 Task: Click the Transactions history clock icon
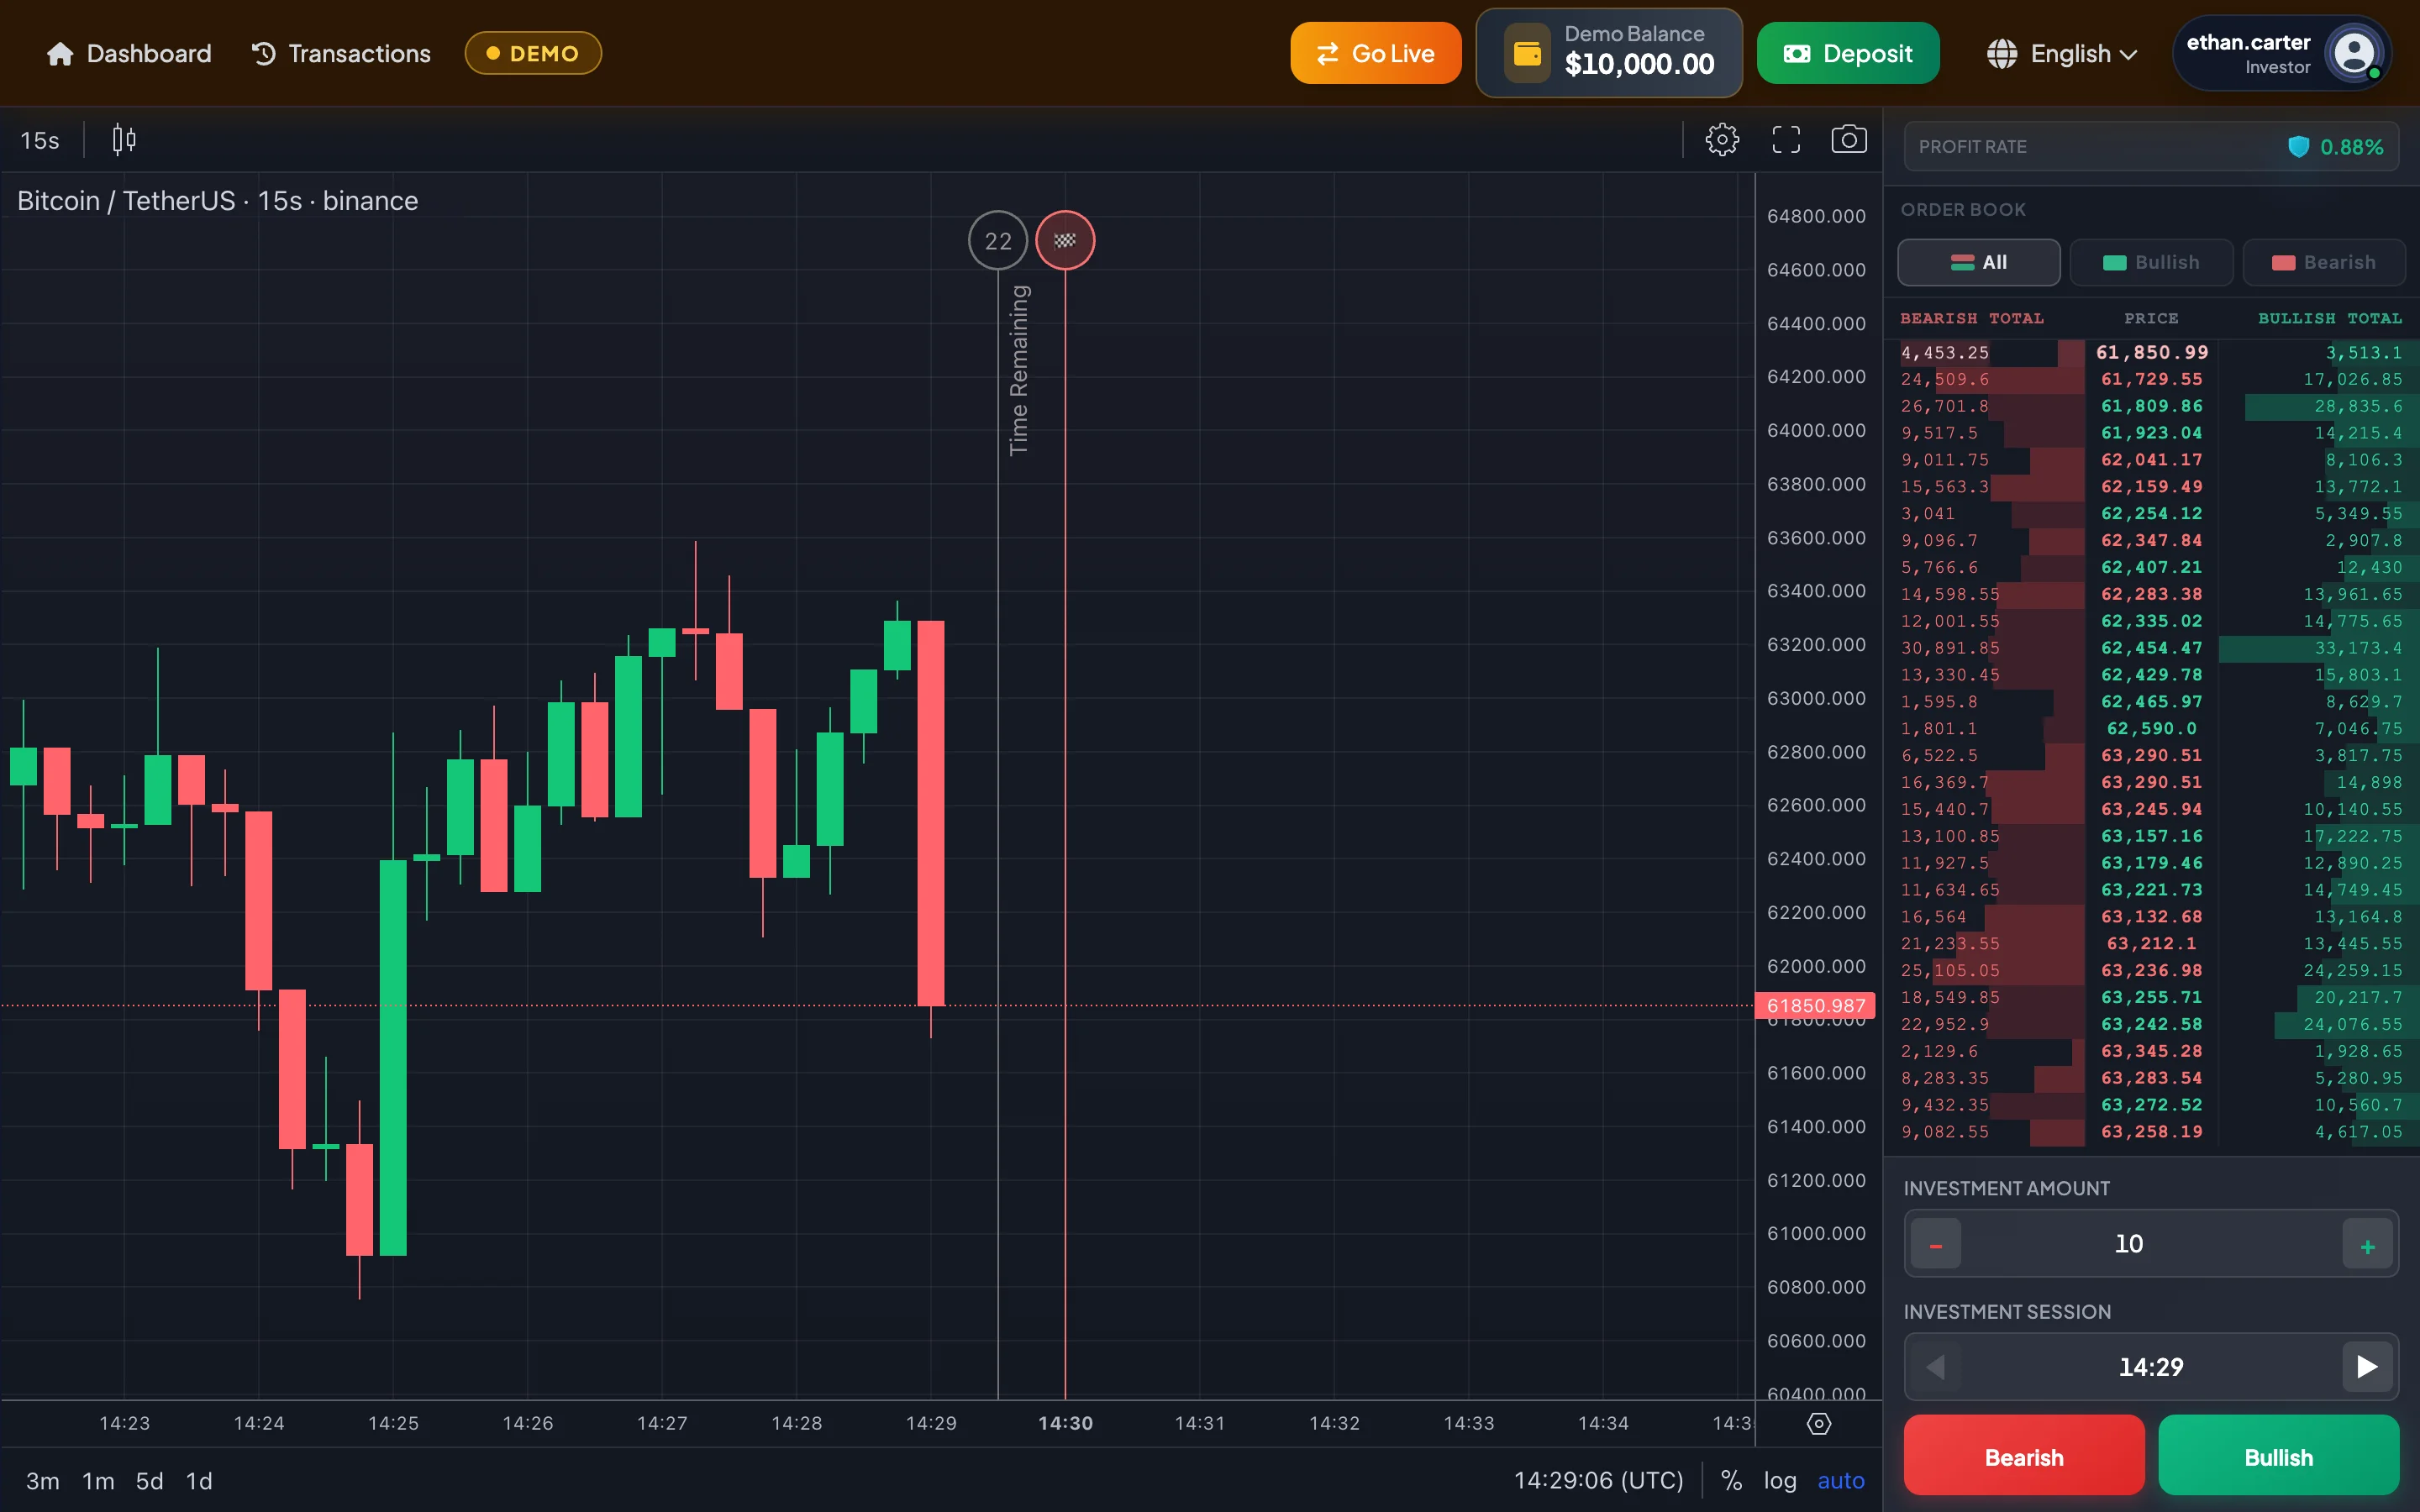(263, 53)
